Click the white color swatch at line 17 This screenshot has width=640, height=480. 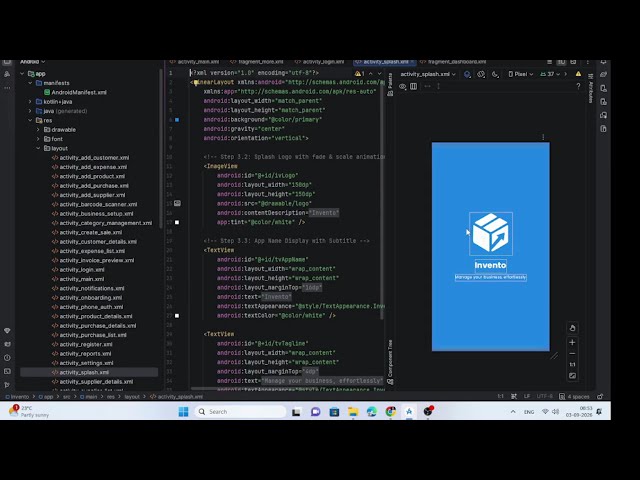[x=177, y=222]
